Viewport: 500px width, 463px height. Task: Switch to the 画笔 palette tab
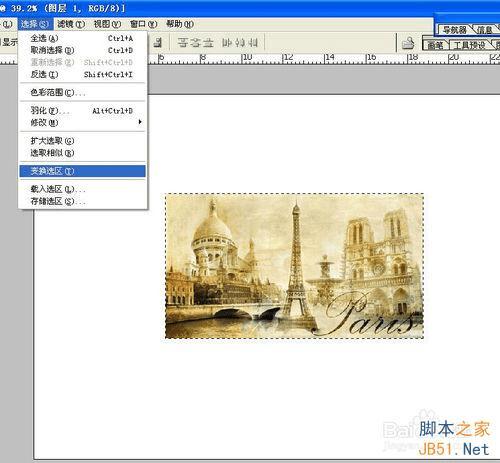[435, 45]
